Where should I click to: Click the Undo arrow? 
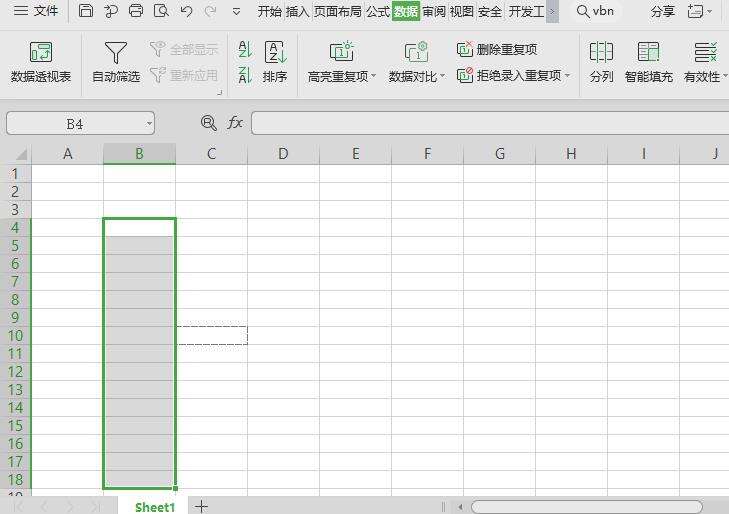[x=186, y=11]
